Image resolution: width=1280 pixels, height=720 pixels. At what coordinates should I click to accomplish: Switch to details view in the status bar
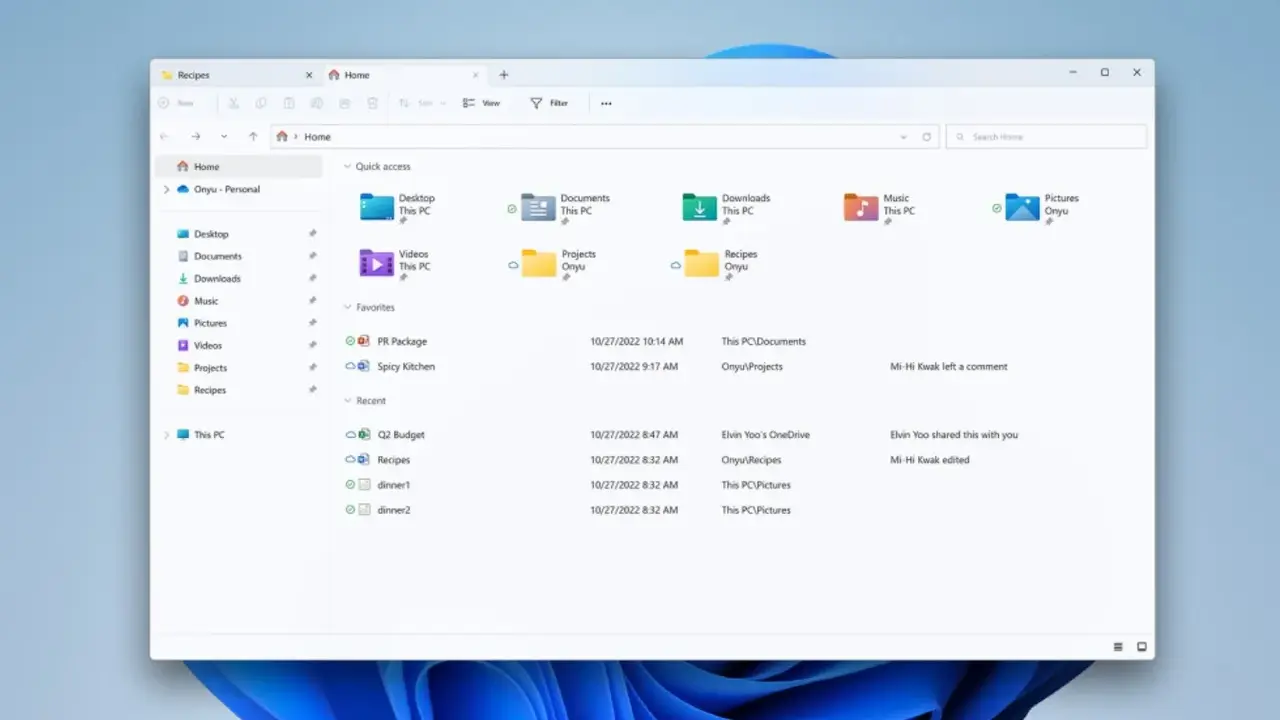pyautogui.click(x=1117, y=647)
